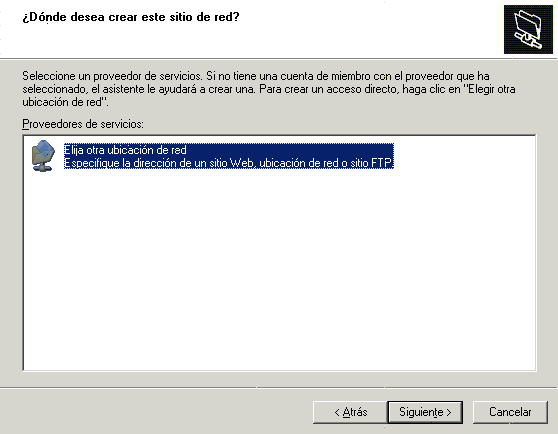Image resolution: width=558 pixels, height=434 pixels.
Task: Select the 'Elija otra ubicación de red' entry
Action: pyautogui.click(x=125, y=150)
